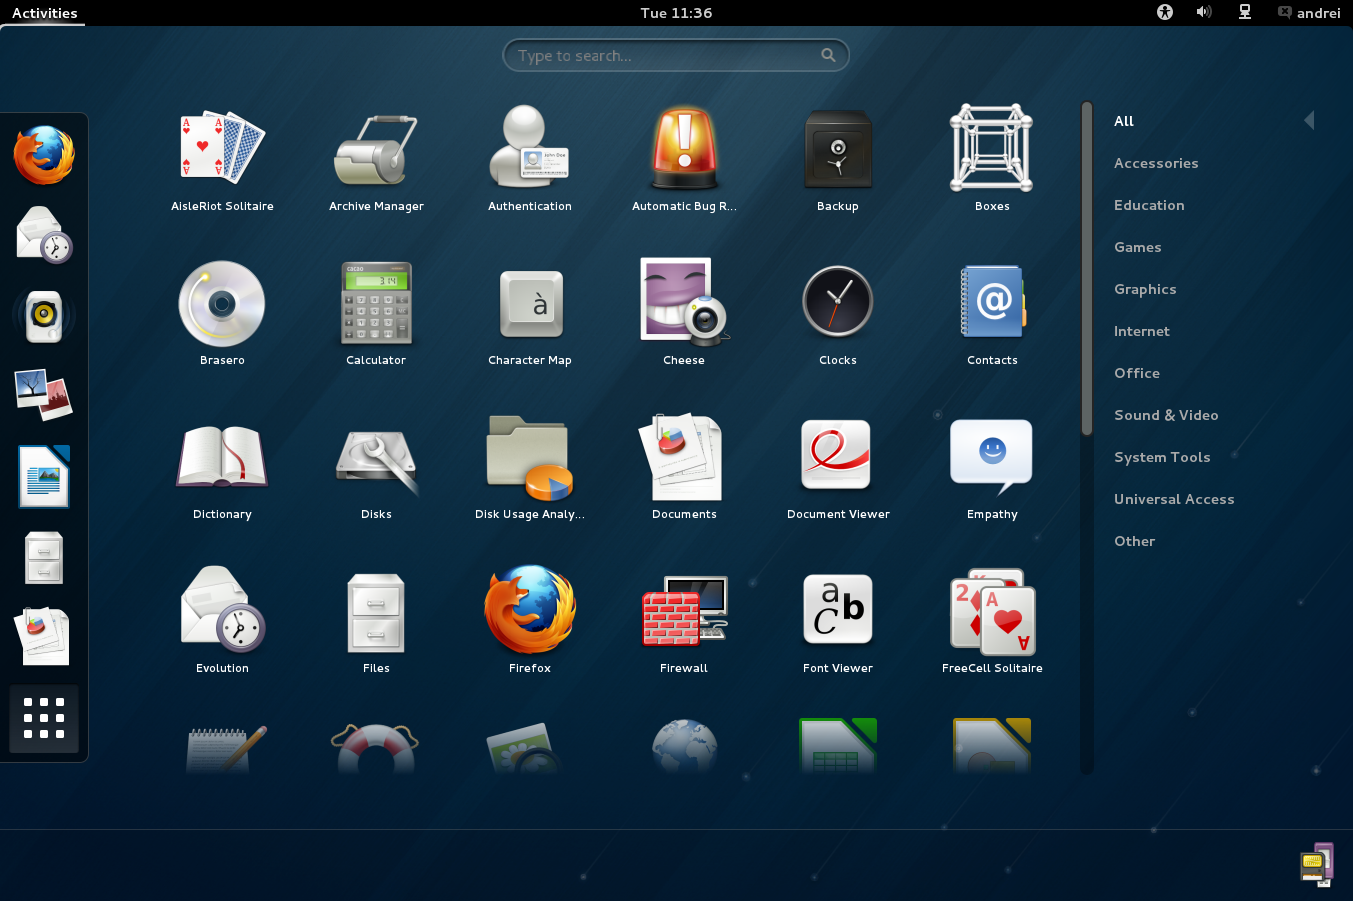Filter by Accessories category
This screenshot has height=901, width=1353.
point(1156,163)
